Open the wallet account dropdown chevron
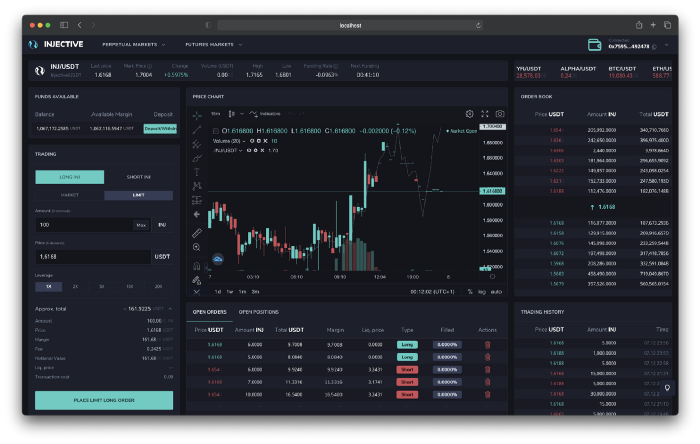Viewport: 700px width, 444px height. point(667,45)
